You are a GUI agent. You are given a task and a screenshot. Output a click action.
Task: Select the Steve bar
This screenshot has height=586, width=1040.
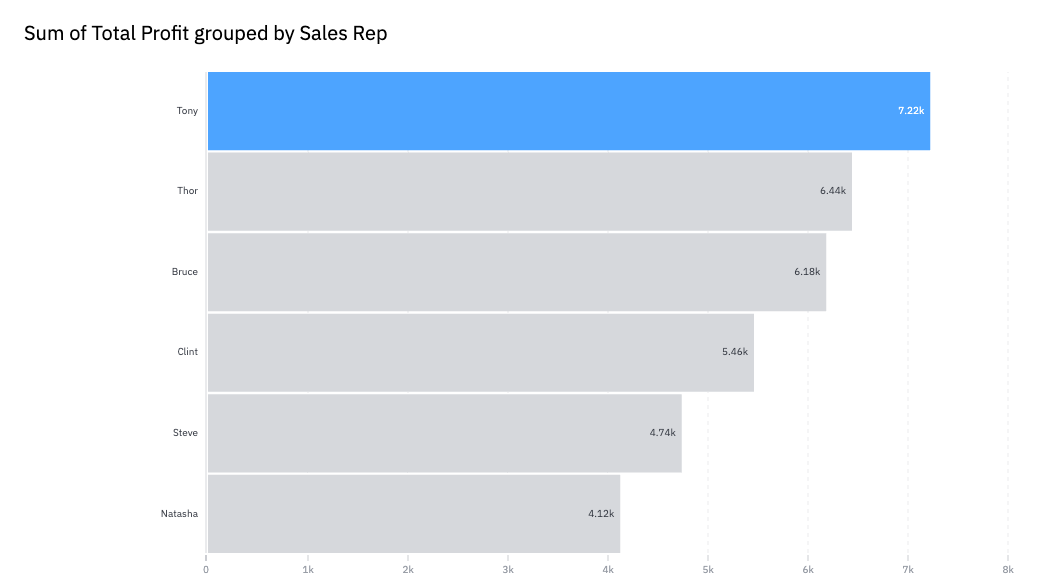click(444, 433)
